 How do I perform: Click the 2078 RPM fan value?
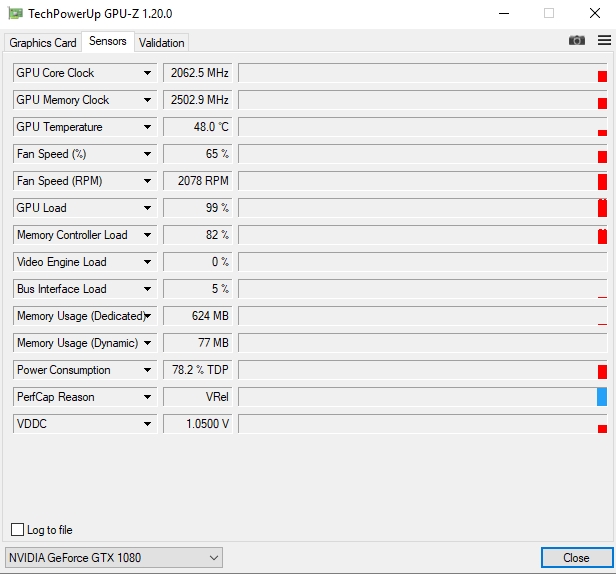coord(198,181)
